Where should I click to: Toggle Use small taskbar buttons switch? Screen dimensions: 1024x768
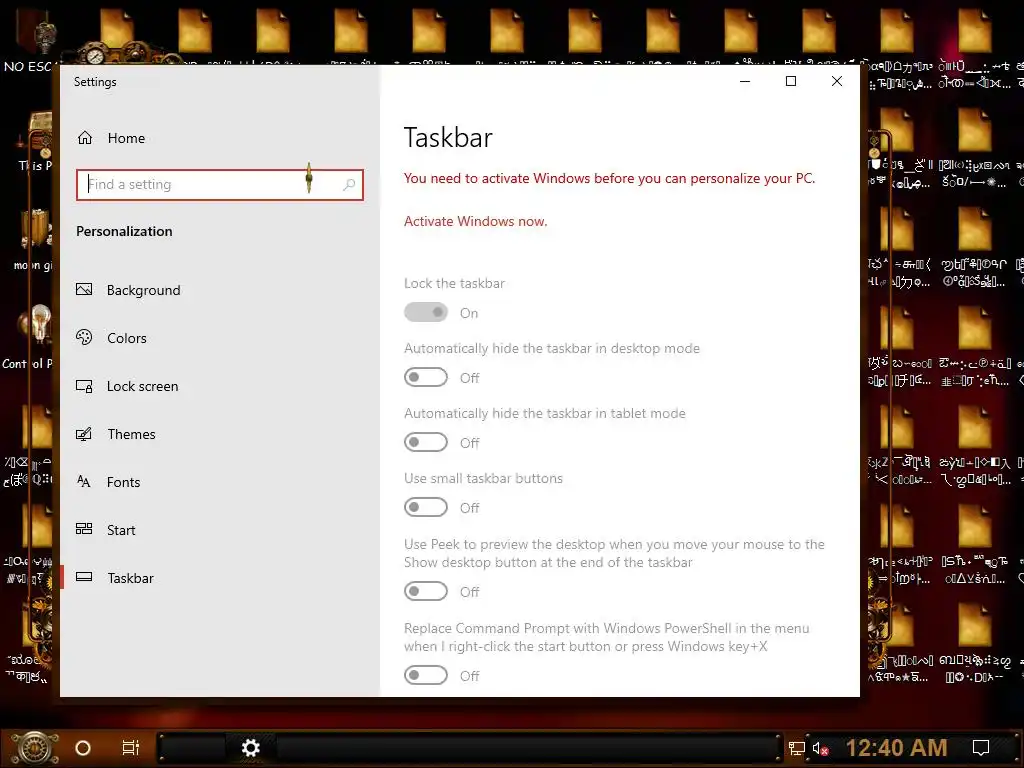(x=426, y=507)
